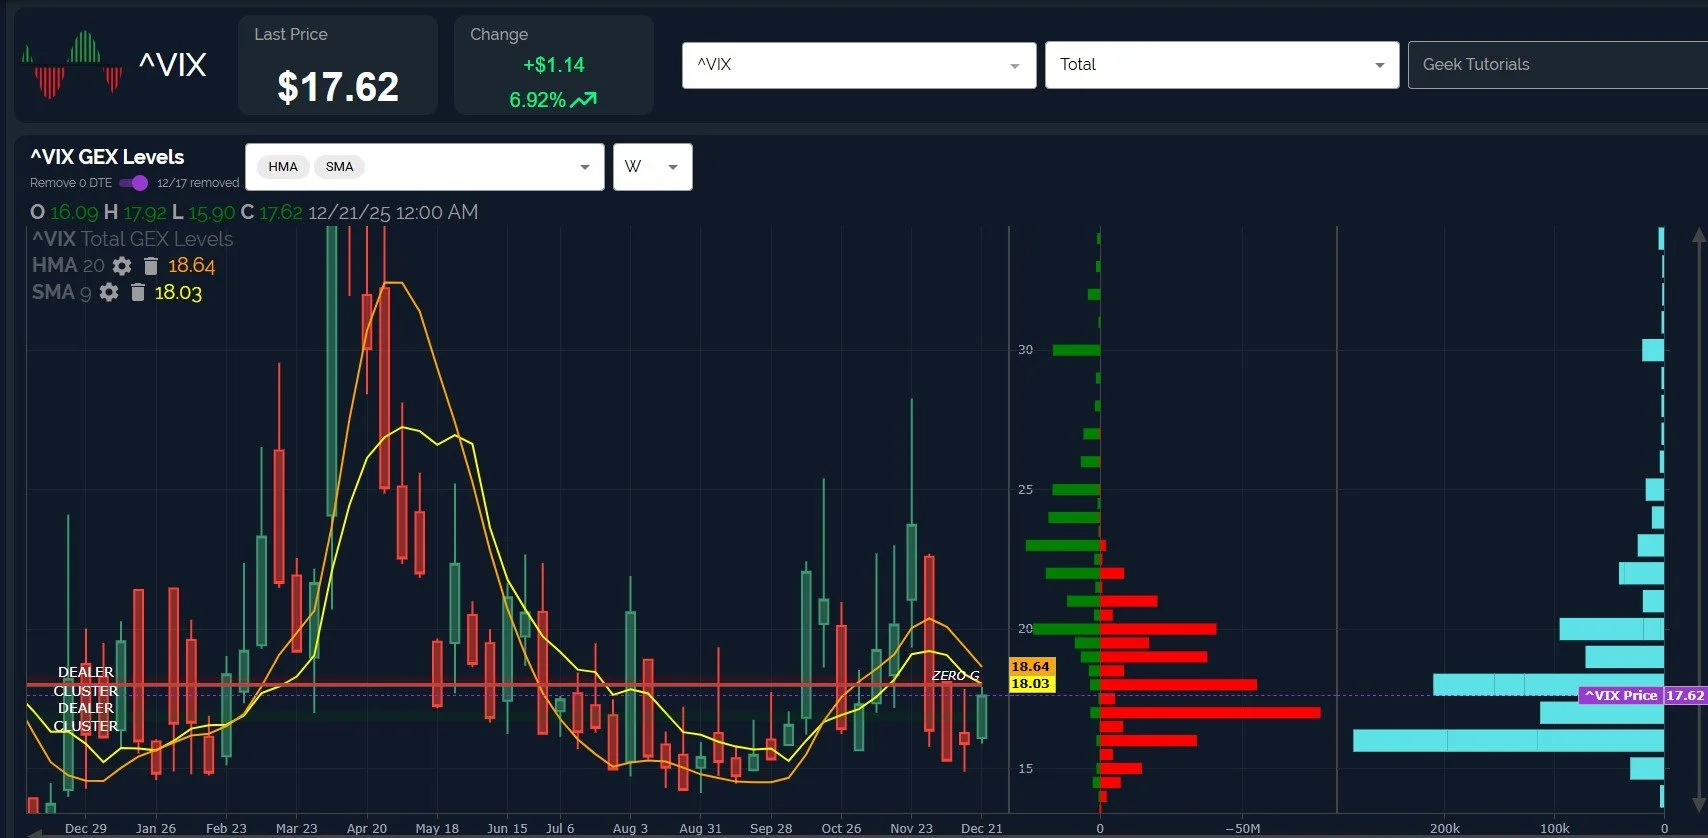Remove the SMA indicator chip
This screenshot has height=838, width=1708.
(339, 167)
